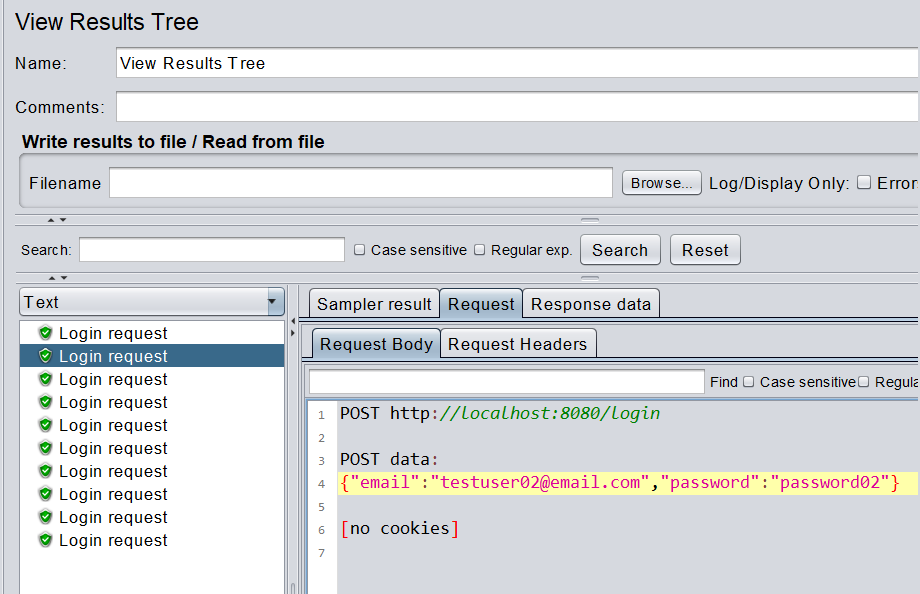920x594 pixels.
Task: Open the Response data tab
Action: 591,304
